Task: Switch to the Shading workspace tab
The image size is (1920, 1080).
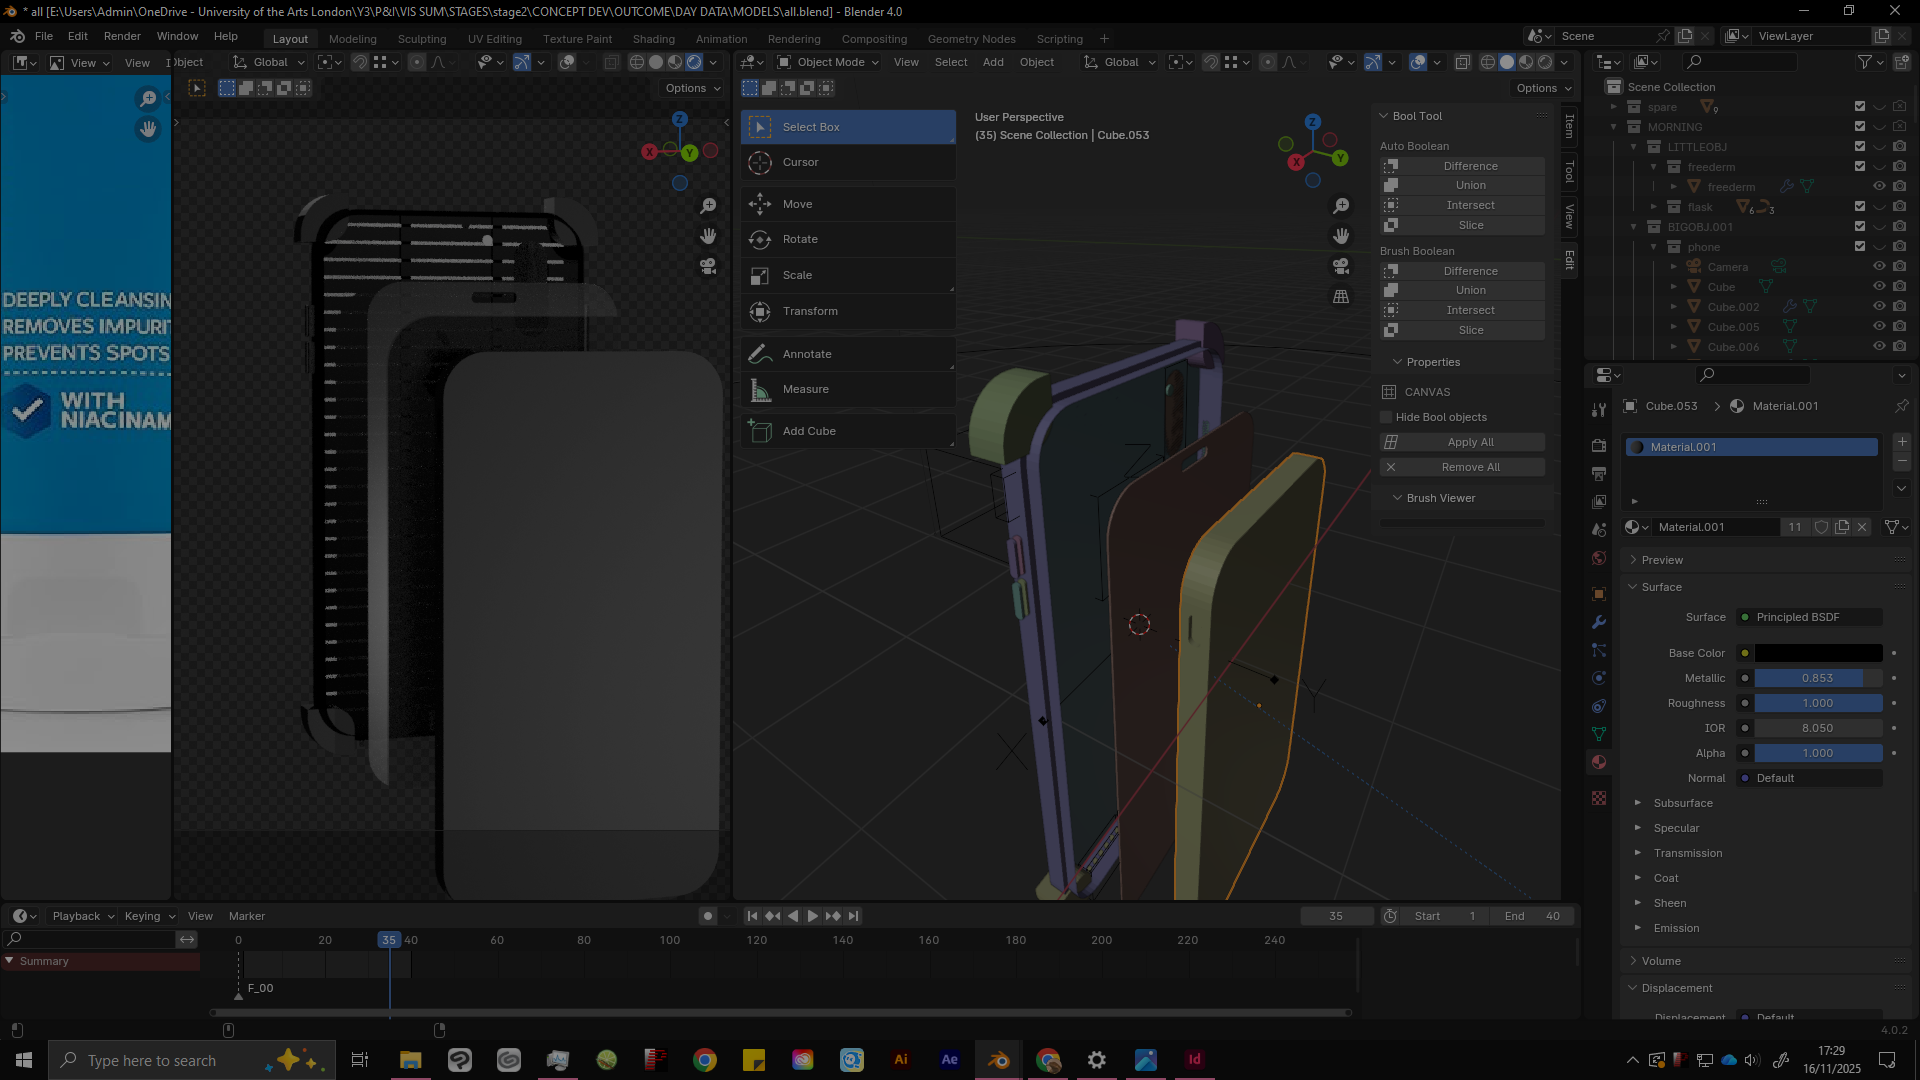Action: click(x=653, y=39)
